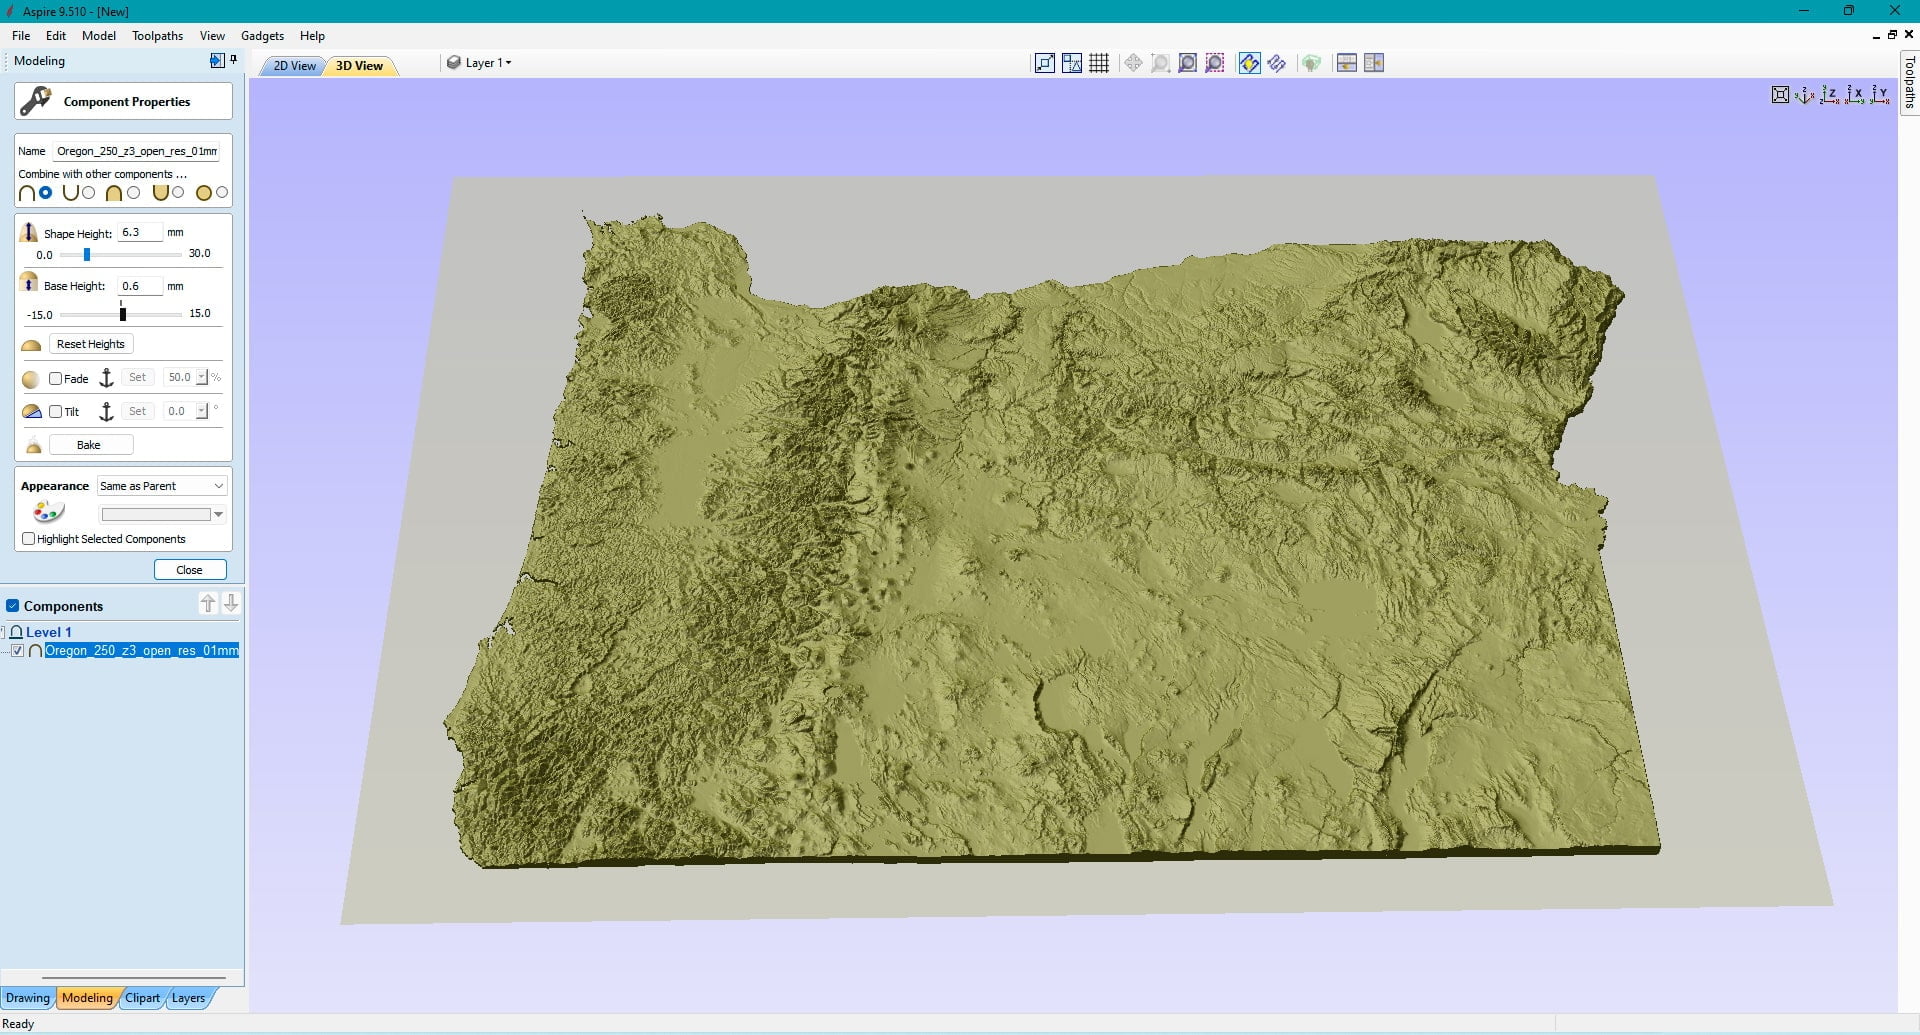Click the Reset Heights button

(x=91, y=344)
